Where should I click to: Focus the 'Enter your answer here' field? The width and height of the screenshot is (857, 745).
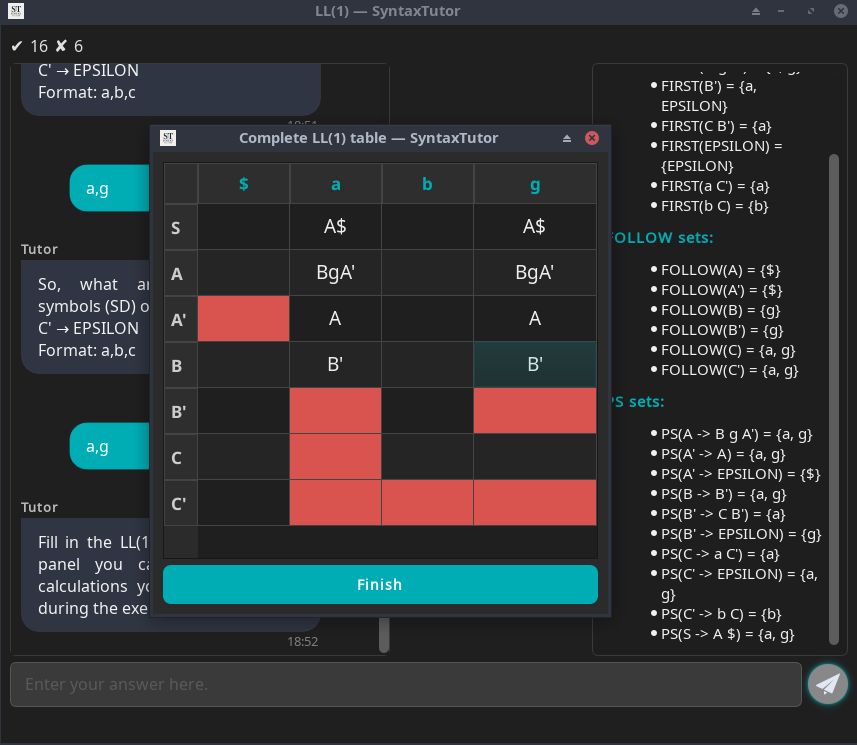(x=406, y=684)
